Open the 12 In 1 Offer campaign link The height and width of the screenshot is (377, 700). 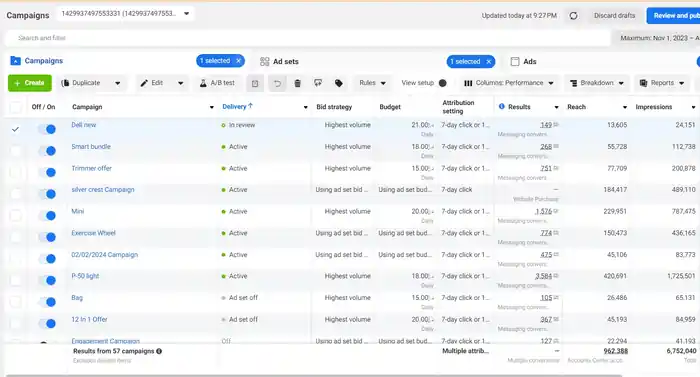pos(89,319)
